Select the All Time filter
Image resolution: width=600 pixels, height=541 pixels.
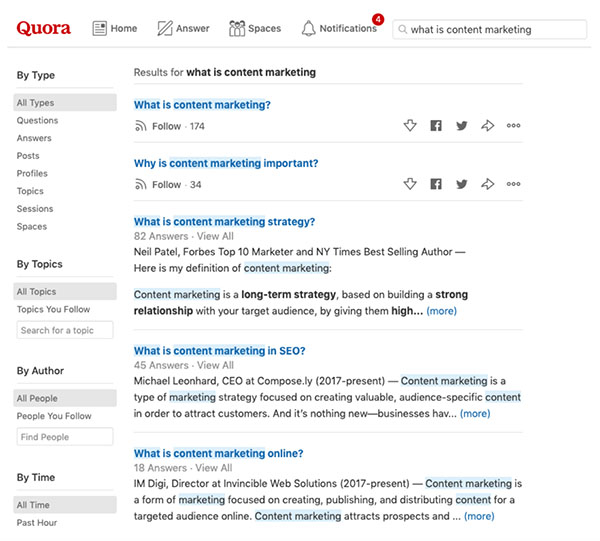65,505
